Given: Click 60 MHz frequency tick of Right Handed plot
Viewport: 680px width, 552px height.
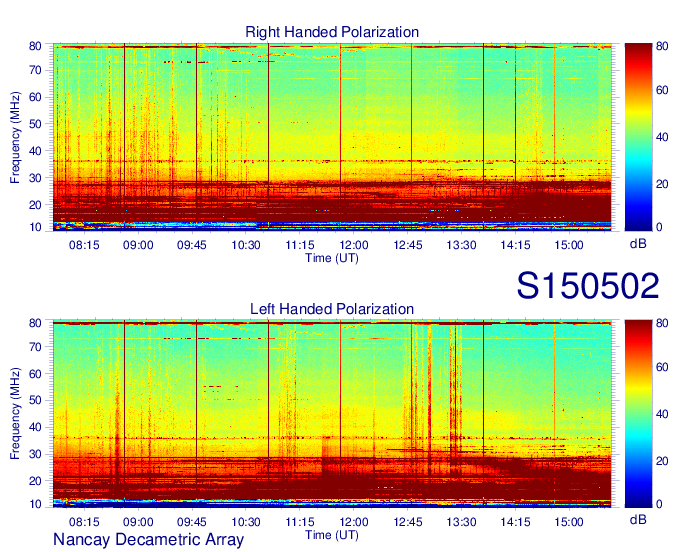Looking at the screenshot, I should pos(35,97).
